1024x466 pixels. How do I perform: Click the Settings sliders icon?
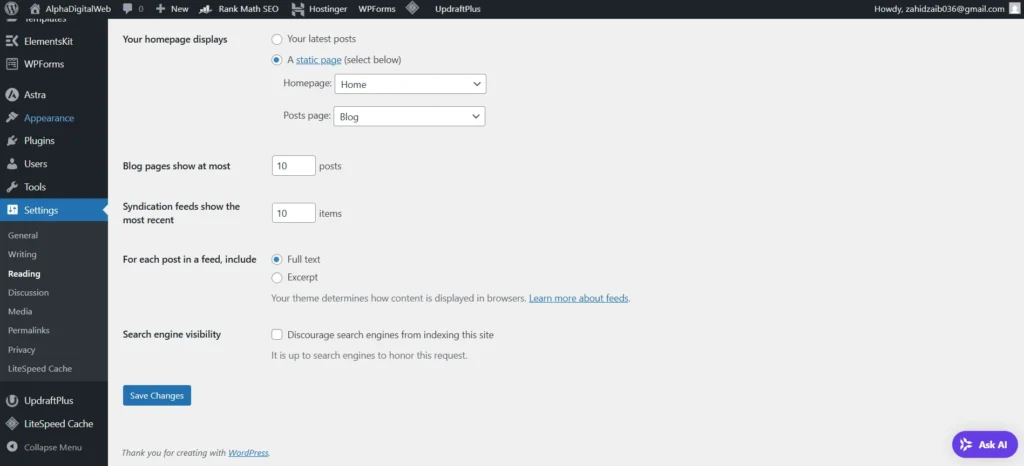click(x=12, y=210)
